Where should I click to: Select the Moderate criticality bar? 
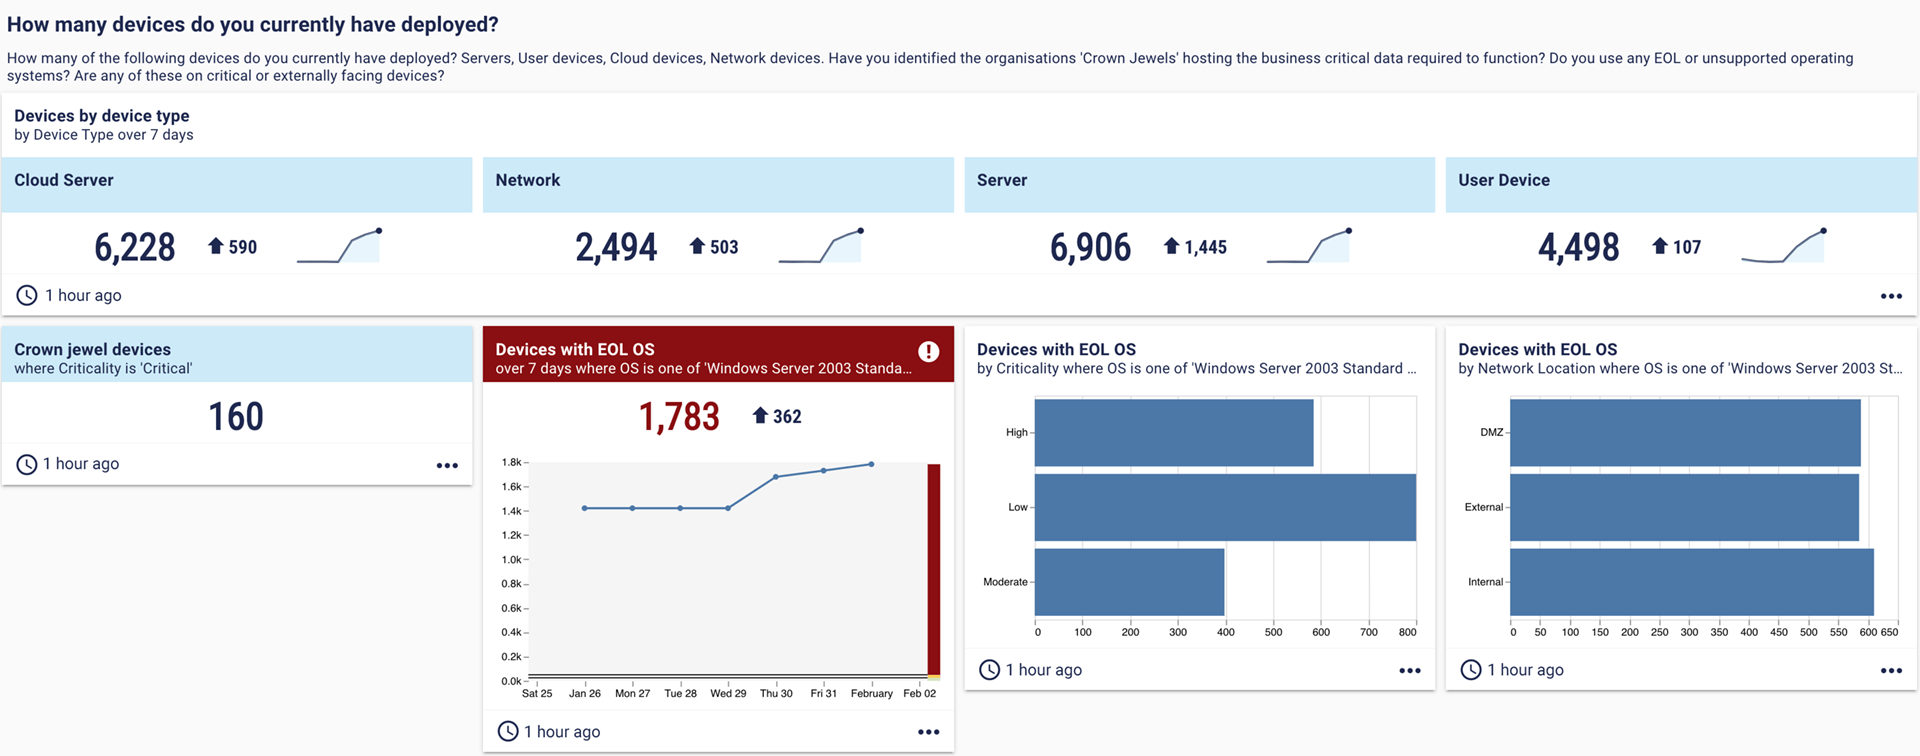coord(1129,582)
